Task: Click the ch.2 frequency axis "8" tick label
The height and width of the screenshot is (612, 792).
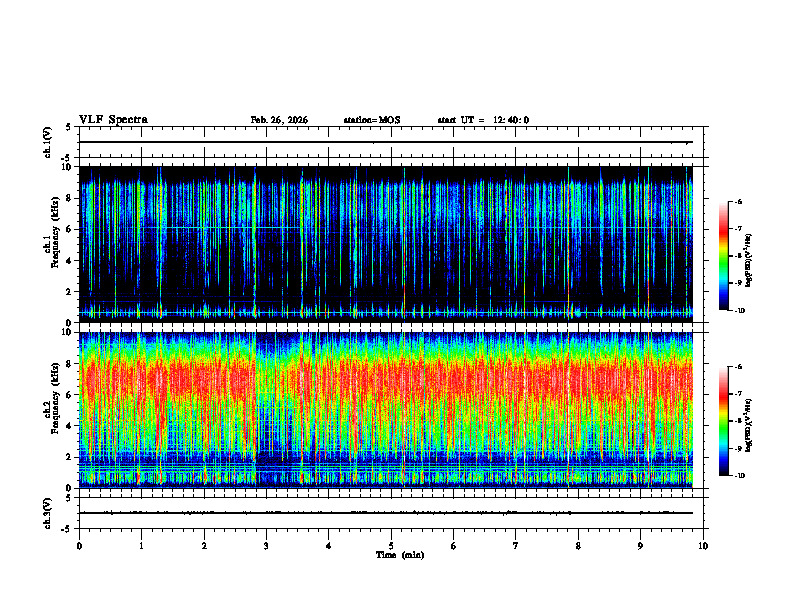Action: [x=70, y=364]
